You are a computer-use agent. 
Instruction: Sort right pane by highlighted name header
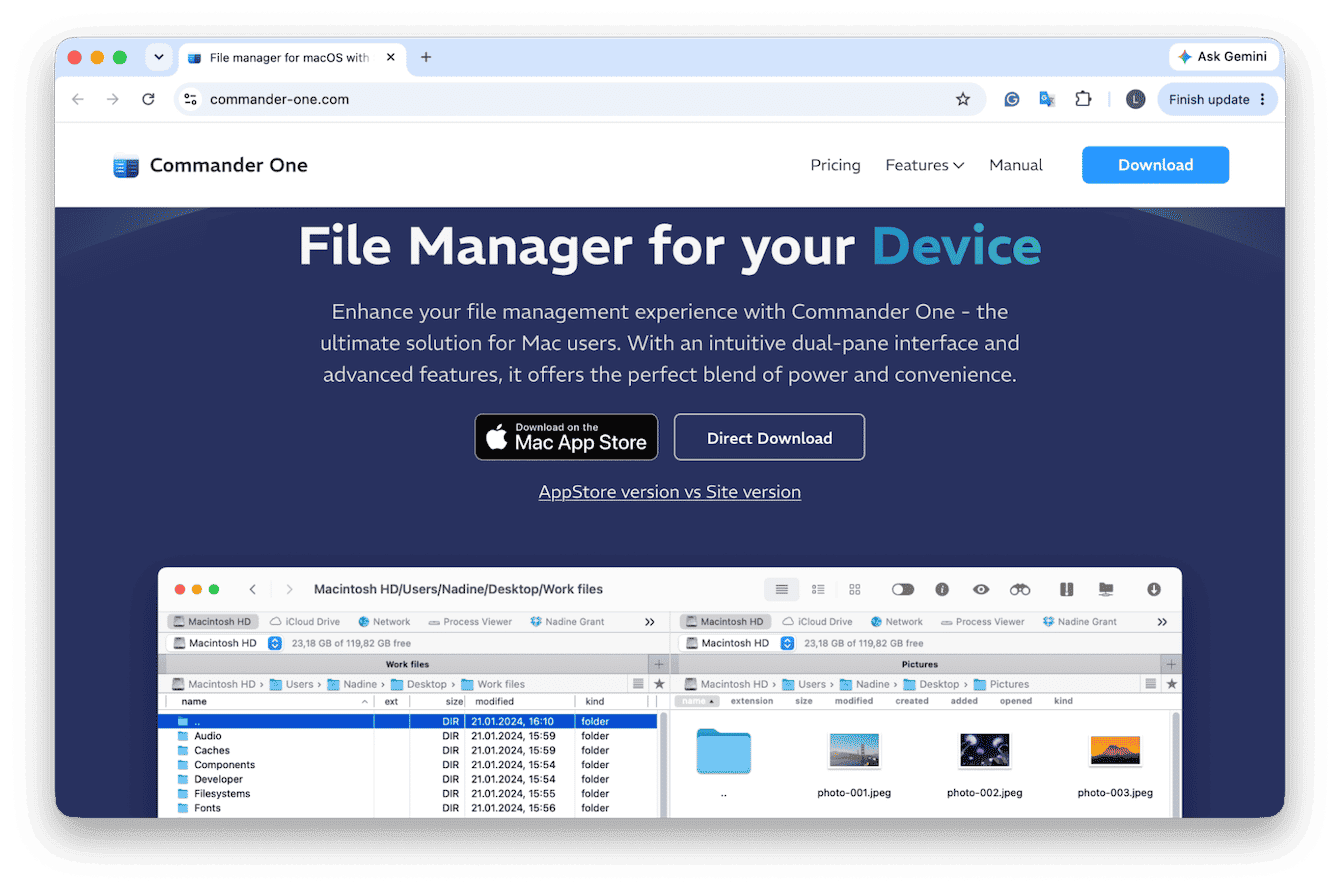(x=697, y=701)
